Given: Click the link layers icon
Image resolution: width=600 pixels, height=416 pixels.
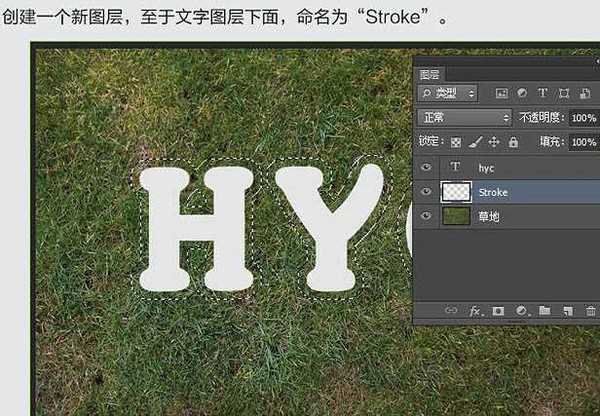Looking at the screenshot, I should click(451, 311).
